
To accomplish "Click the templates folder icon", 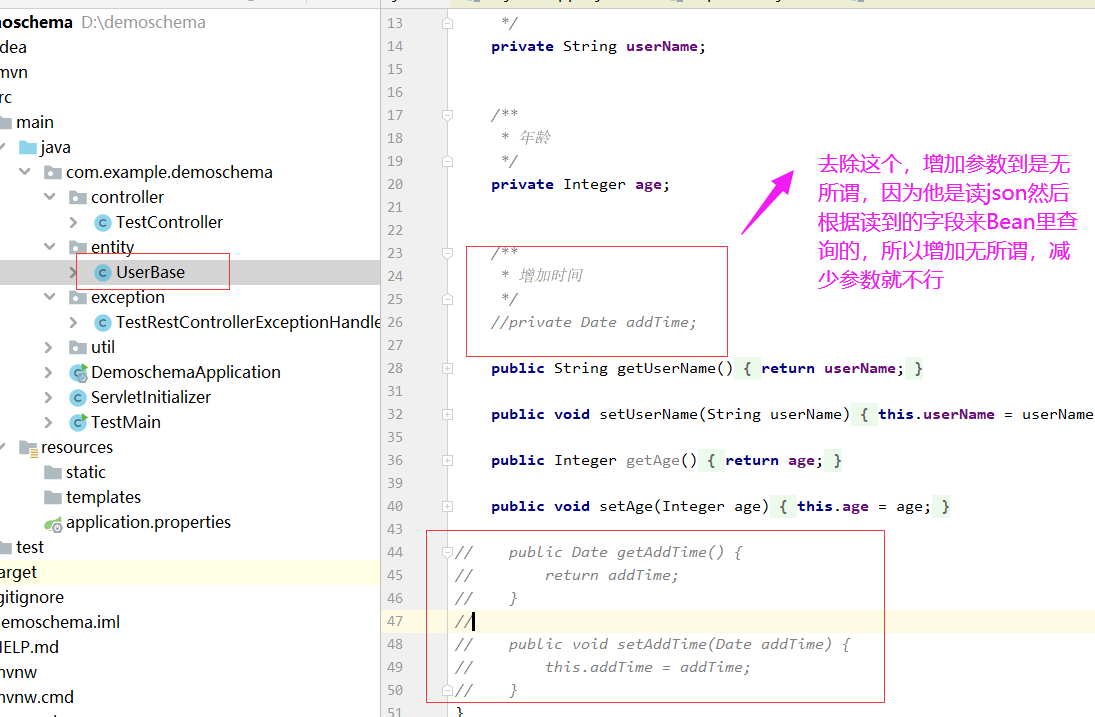I will [x=54, y=496].
